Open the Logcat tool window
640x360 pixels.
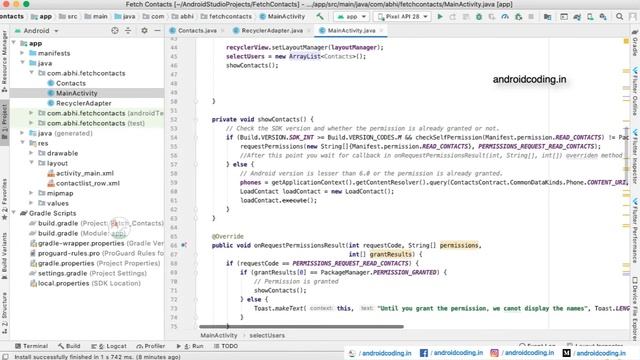pos(109,346)
